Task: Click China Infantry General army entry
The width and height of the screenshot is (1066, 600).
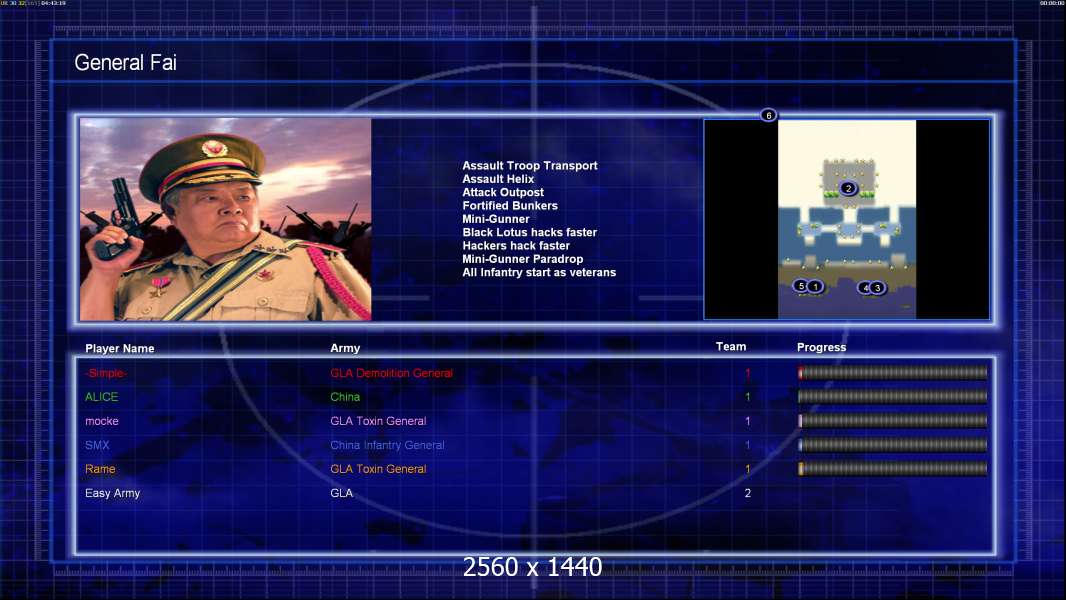Action: (x=388, y=445)
